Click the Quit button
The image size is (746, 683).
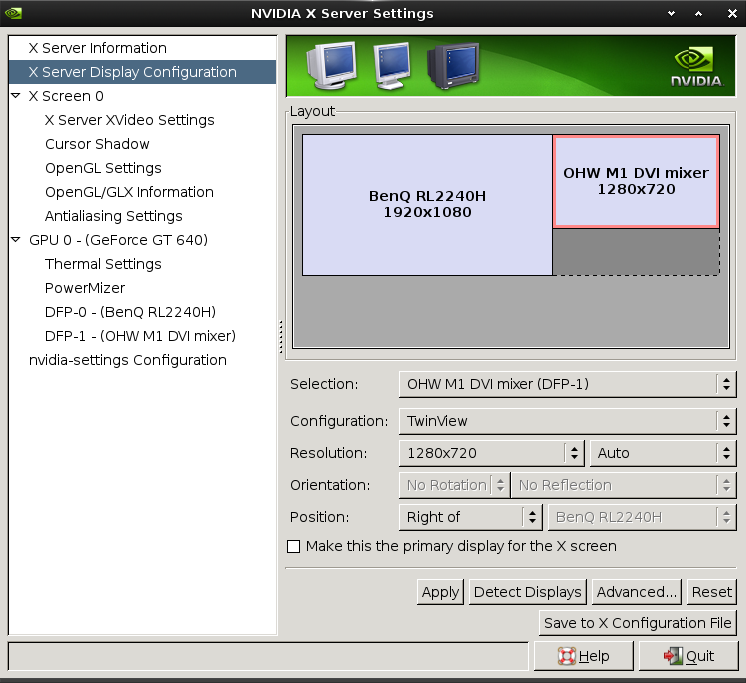click(x=688, y=656)
